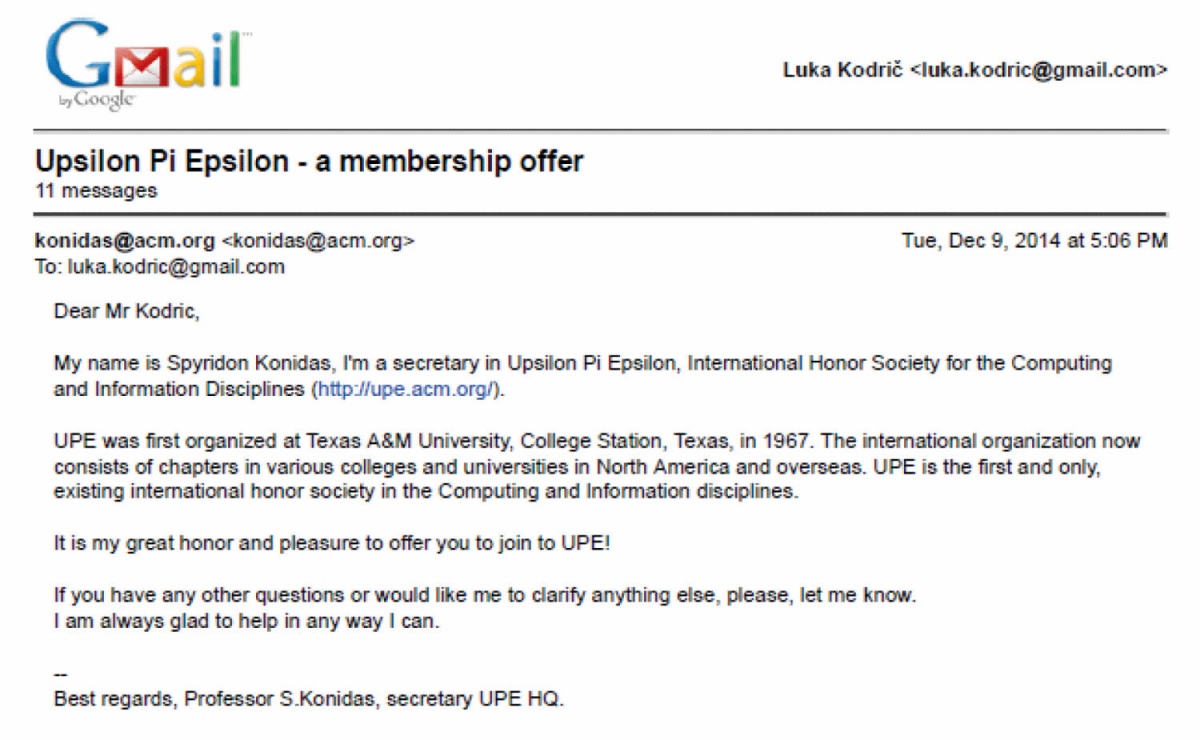The image size is (1200, 740).
Task: Click the greeting "Dear Mr Kodric"
Action: [127, 311]
